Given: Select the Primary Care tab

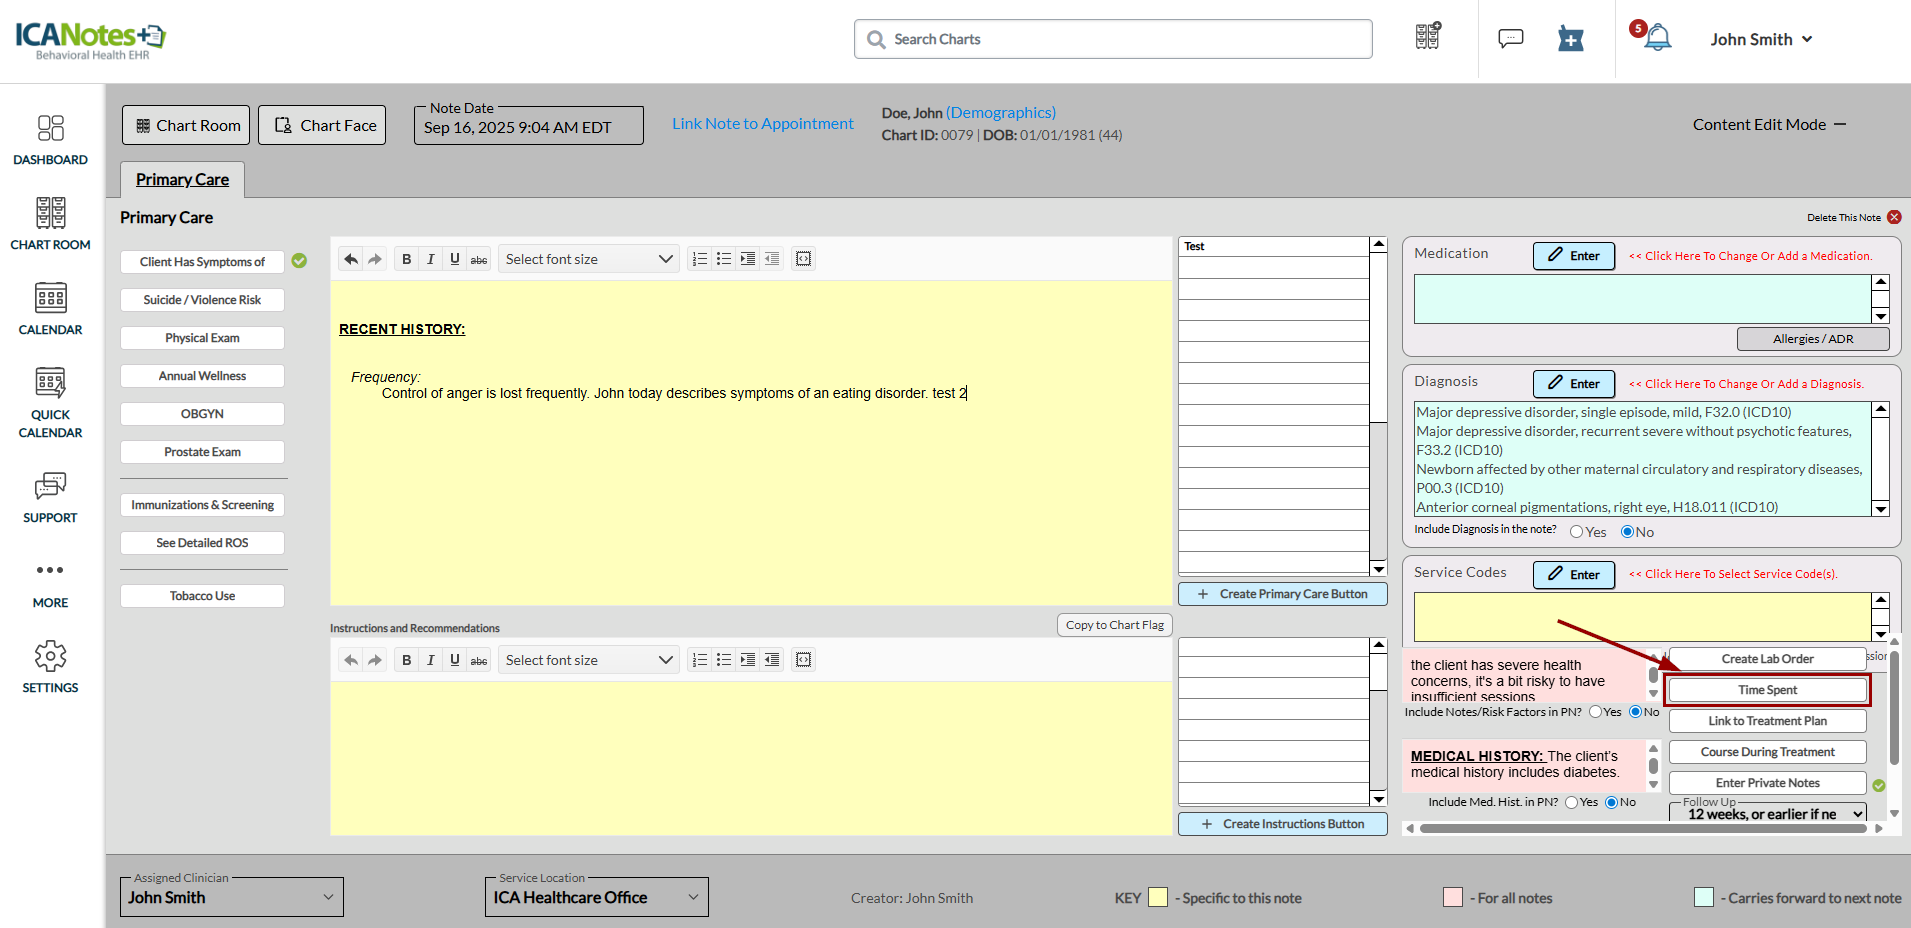Looking at the screenshot, I should tap(182, 180).
